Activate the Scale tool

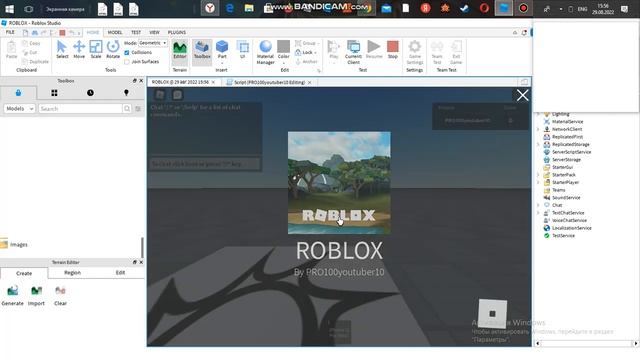pyautogui.click(x=96, y=50)
